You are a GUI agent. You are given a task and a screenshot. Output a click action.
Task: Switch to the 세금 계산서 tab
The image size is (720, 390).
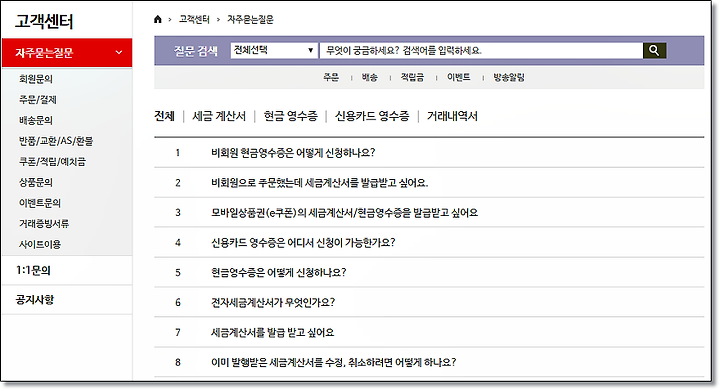click(219, 116)
